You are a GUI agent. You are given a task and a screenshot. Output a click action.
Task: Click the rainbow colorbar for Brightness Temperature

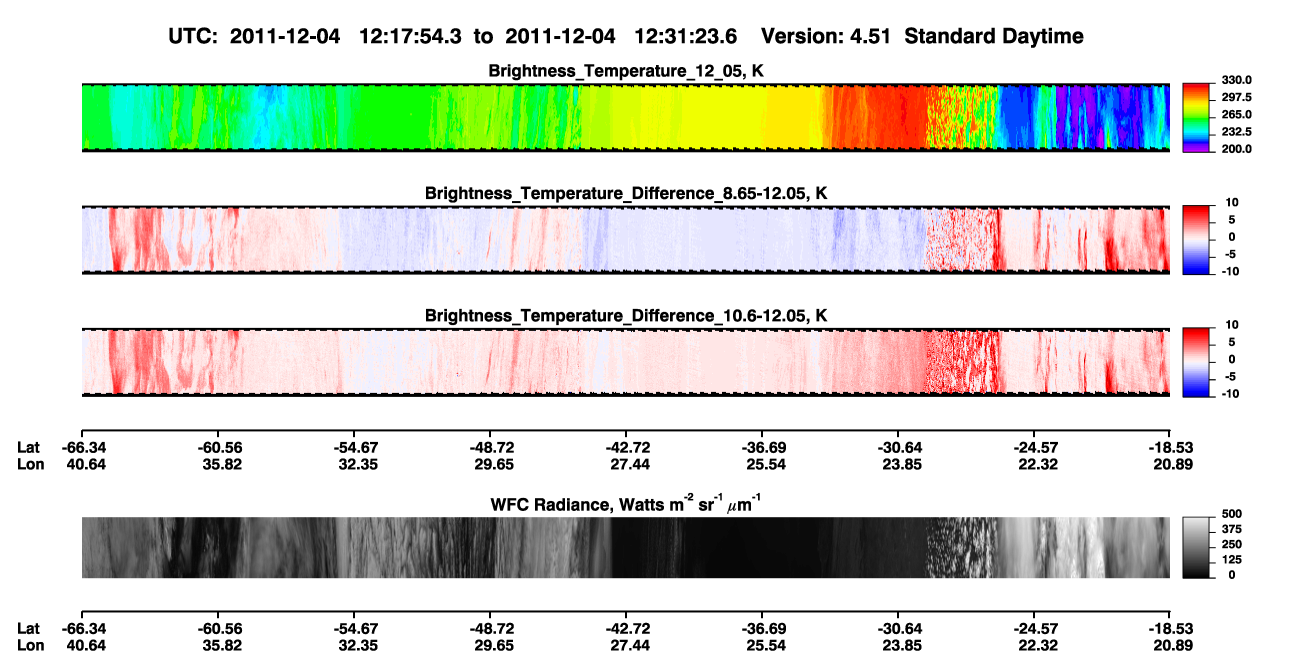[x=1196, y=118]
